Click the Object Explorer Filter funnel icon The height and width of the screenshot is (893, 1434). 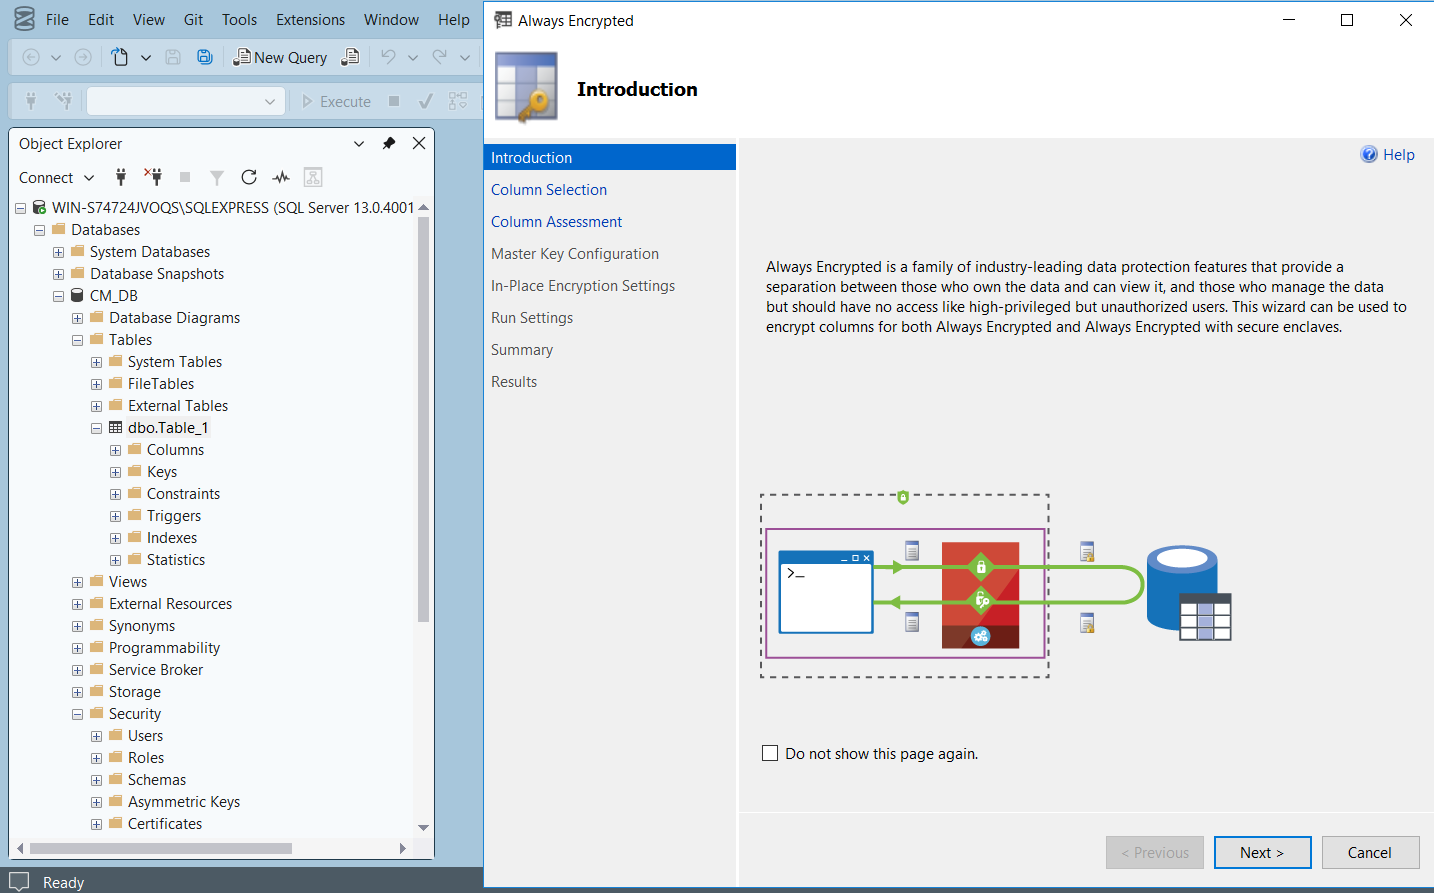coord(217,177)
